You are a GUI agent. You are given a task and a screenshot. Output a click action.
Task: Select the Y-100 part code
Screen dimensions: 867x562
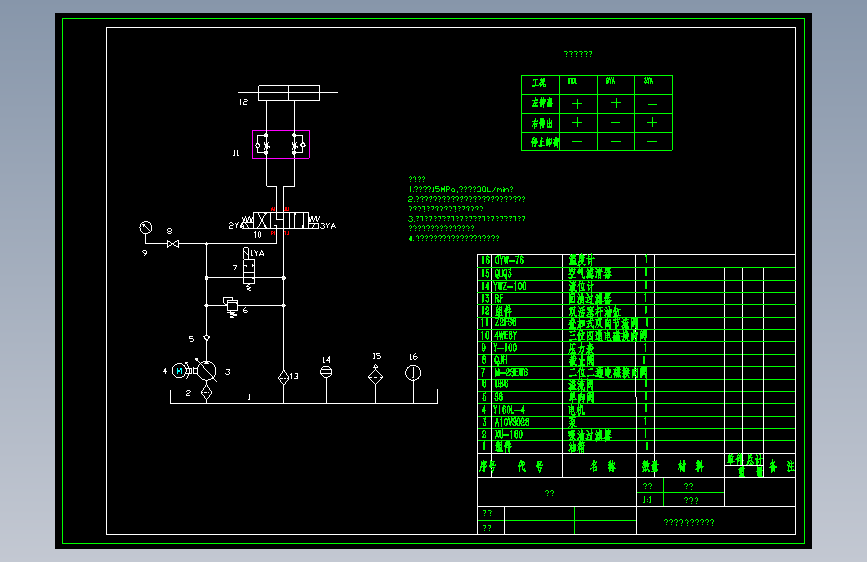[x=505, y=348]
